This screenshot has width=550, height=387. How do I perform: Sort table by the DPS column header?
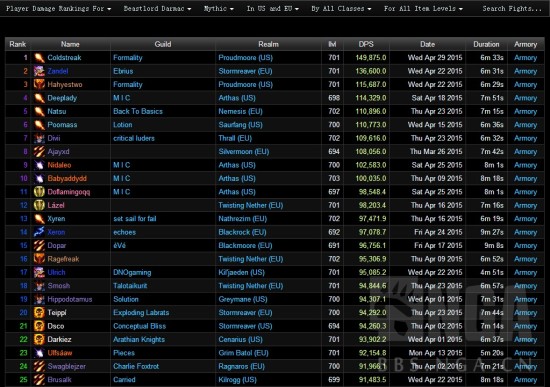tap(366, 44)
